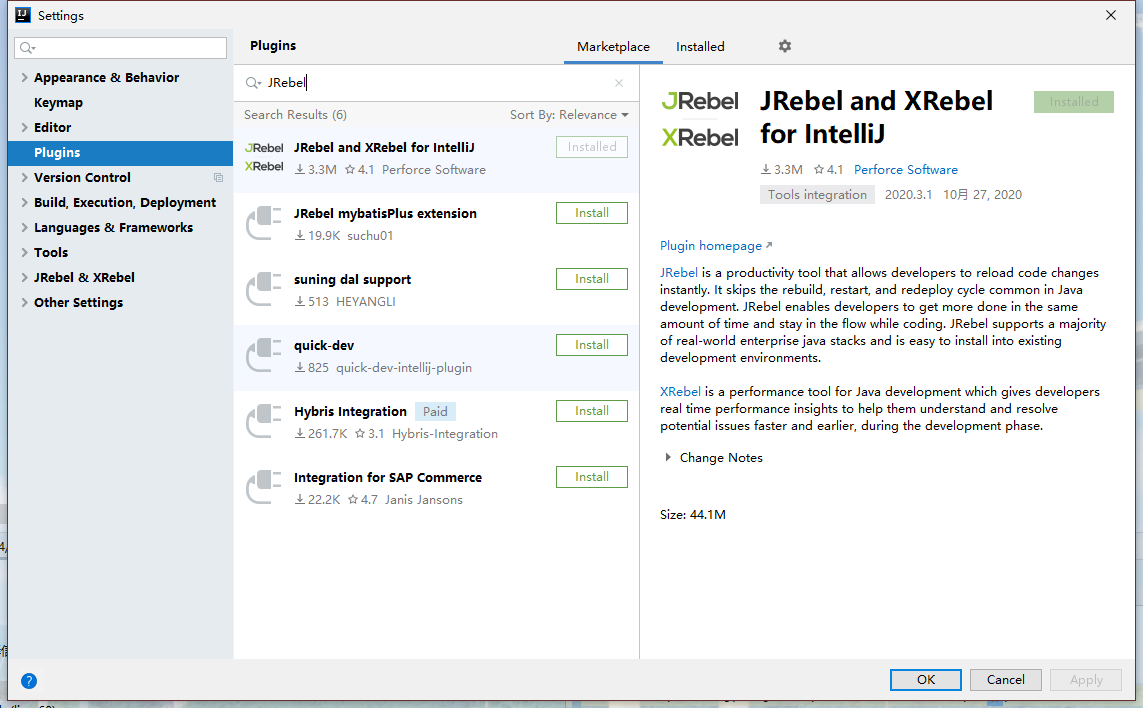1143x708 pixels.
Task: Click the magnifier icon in plugin search
Action: click(x=253, y=84)
